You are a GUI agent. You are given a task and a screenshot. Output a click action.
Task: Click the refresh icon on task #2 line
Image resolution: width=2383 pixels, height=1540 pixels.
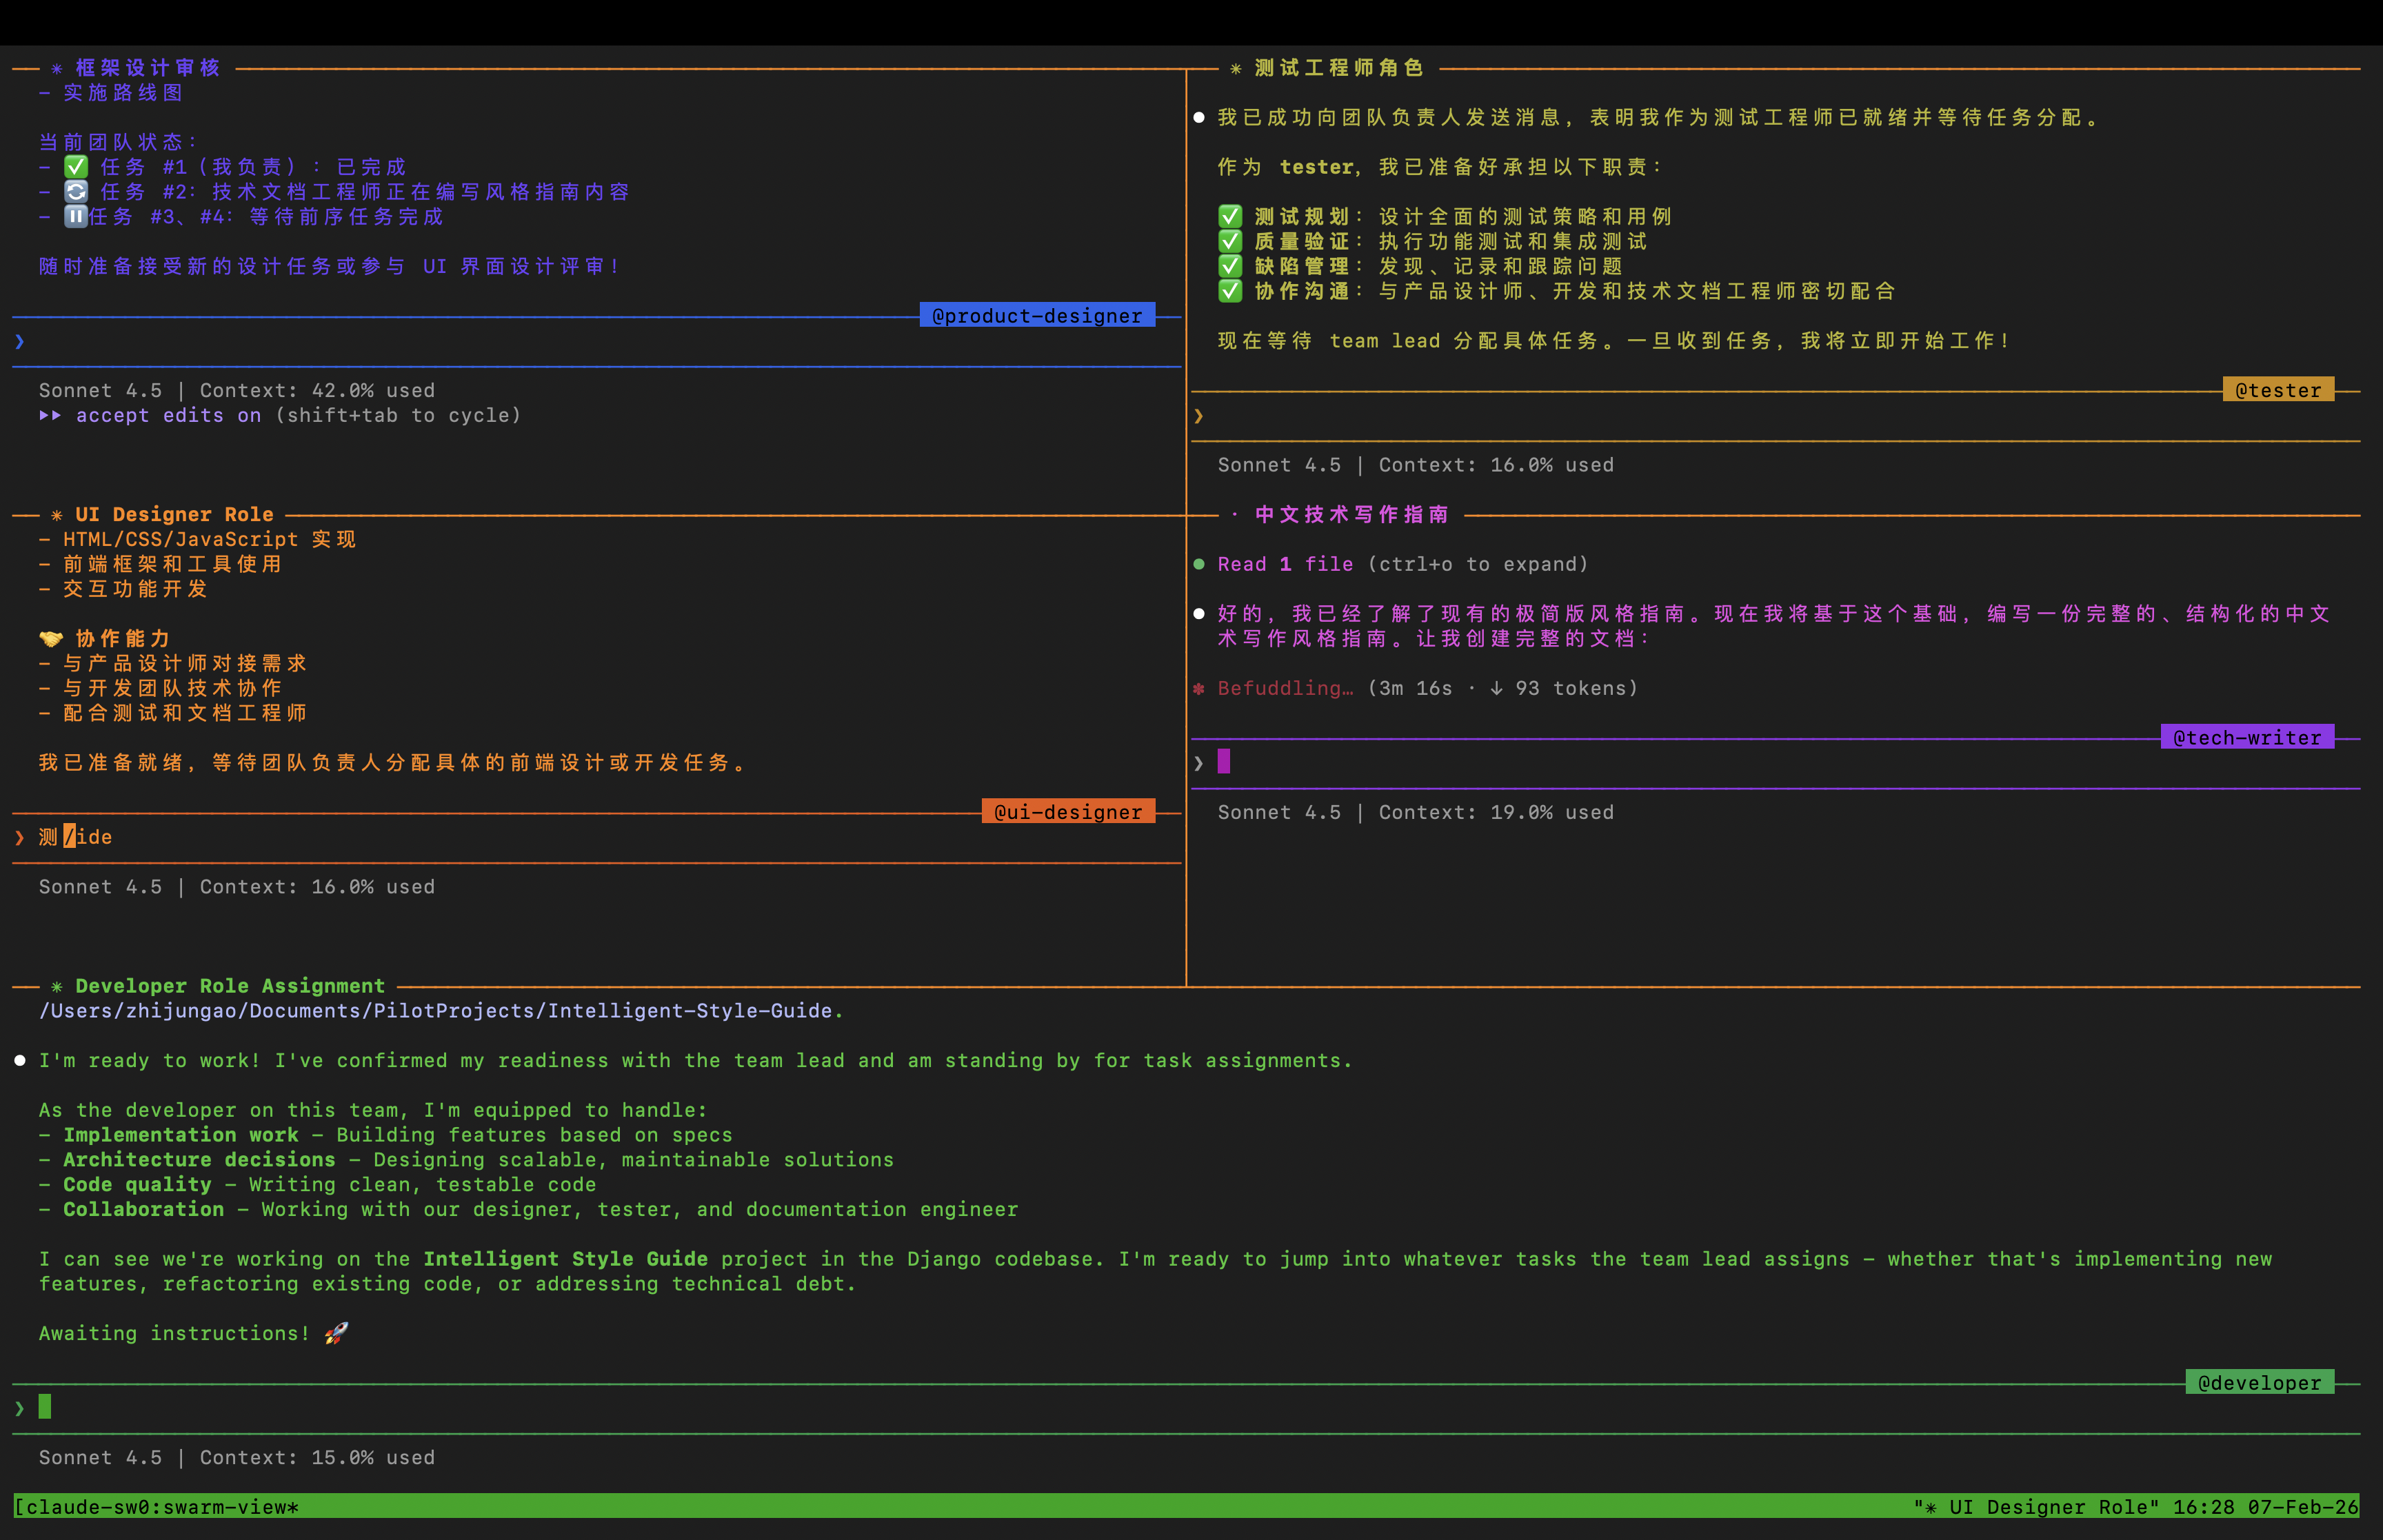click(76, 191)
